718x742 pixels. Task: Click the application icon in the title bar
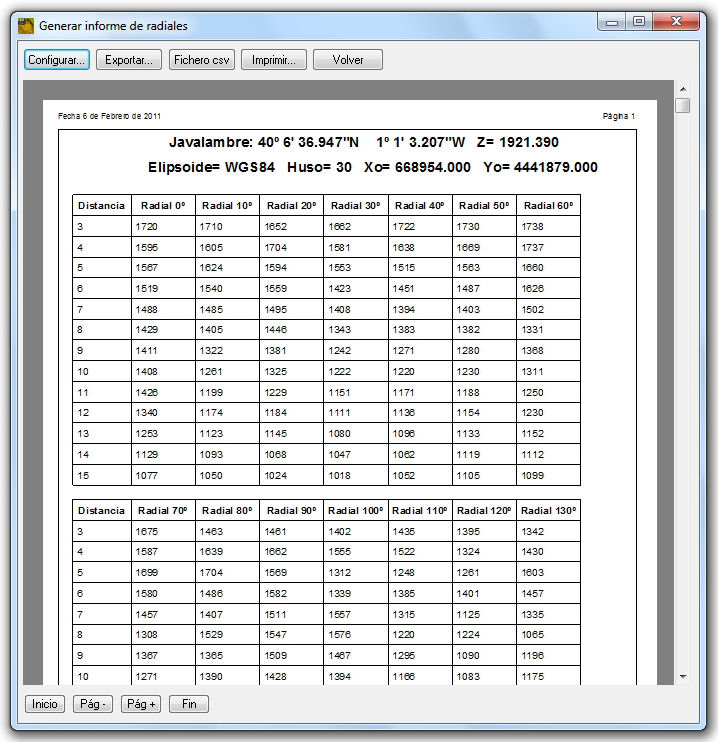tap(26, 26)
